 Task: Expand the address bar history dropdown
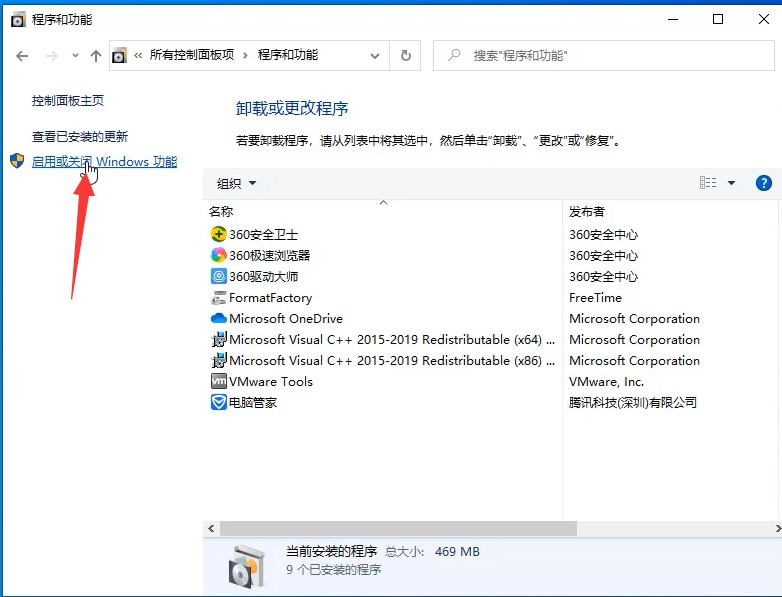[x=375, y=56]
